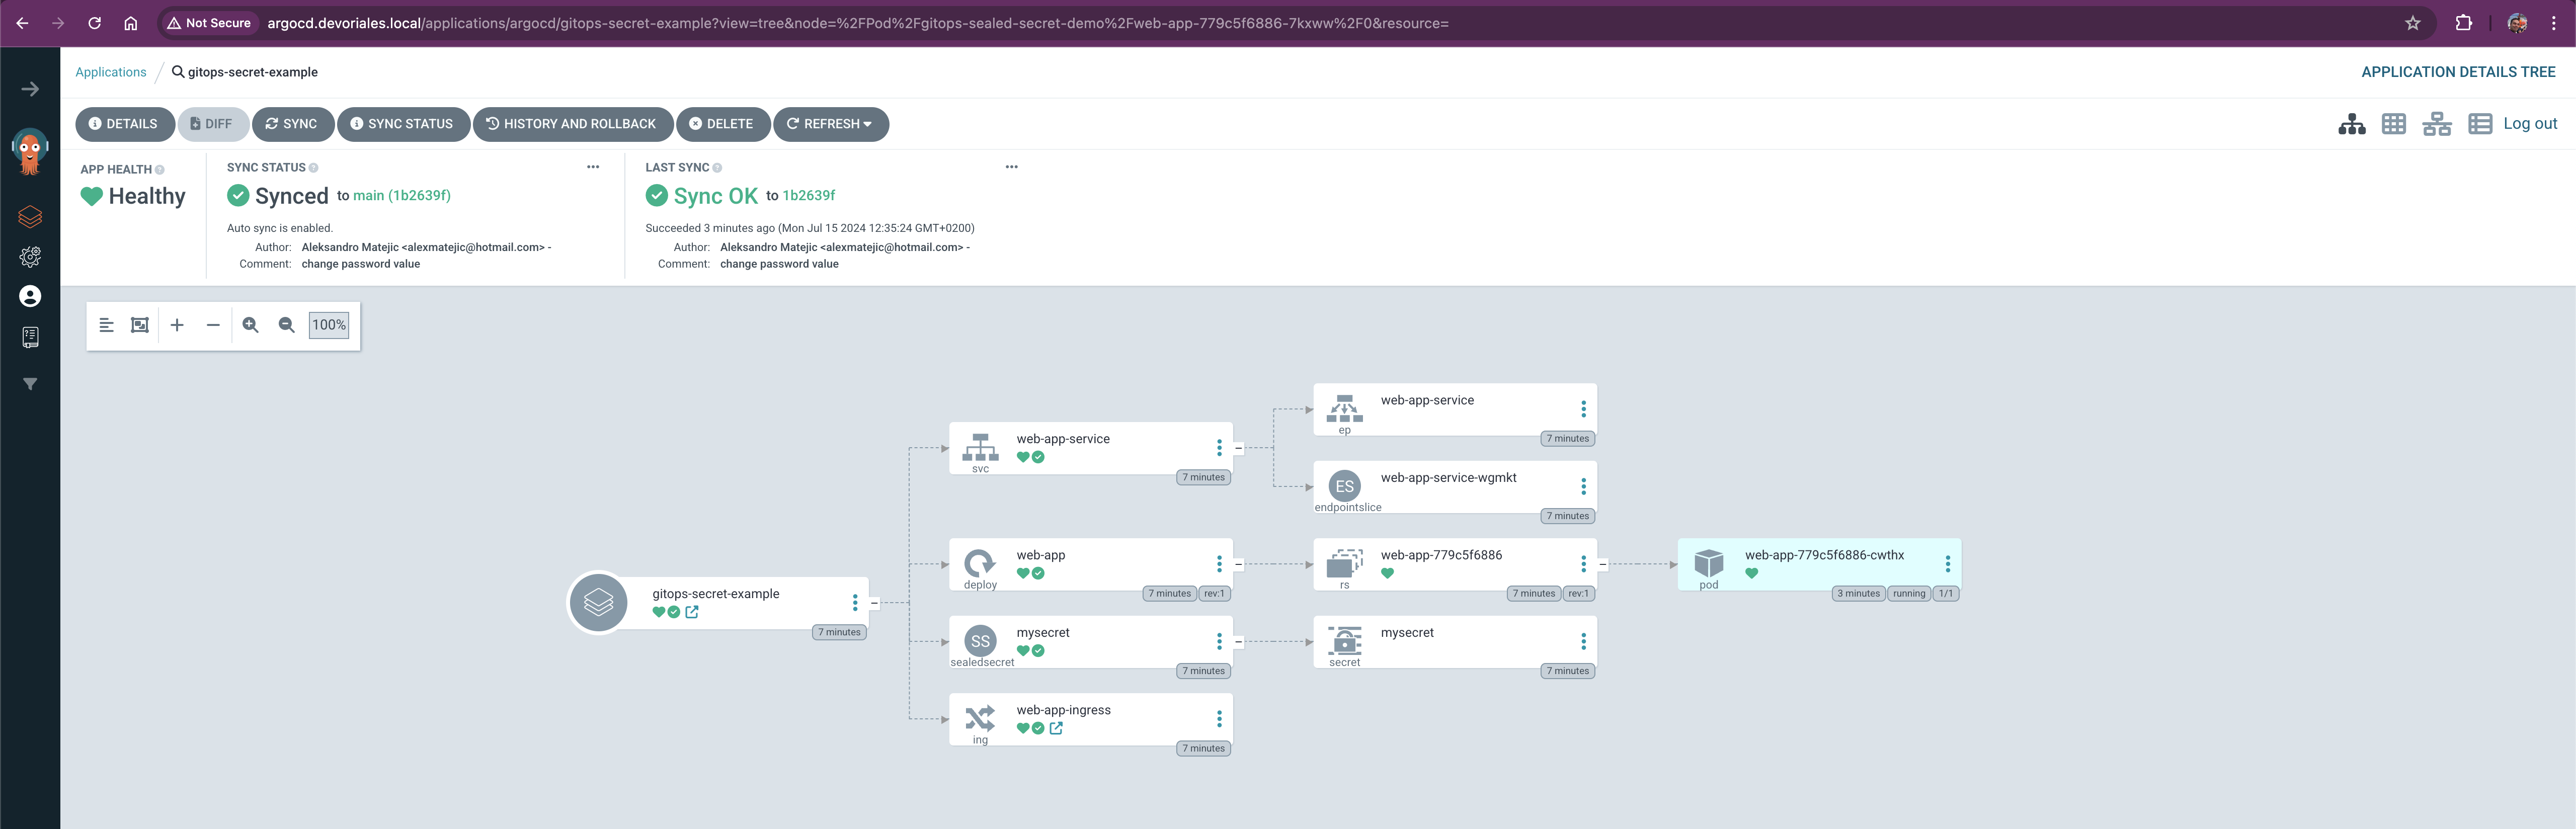Toggle compact node alignment icon in tree toolbar
2576x829 pixels.
(x=106, y=325)
